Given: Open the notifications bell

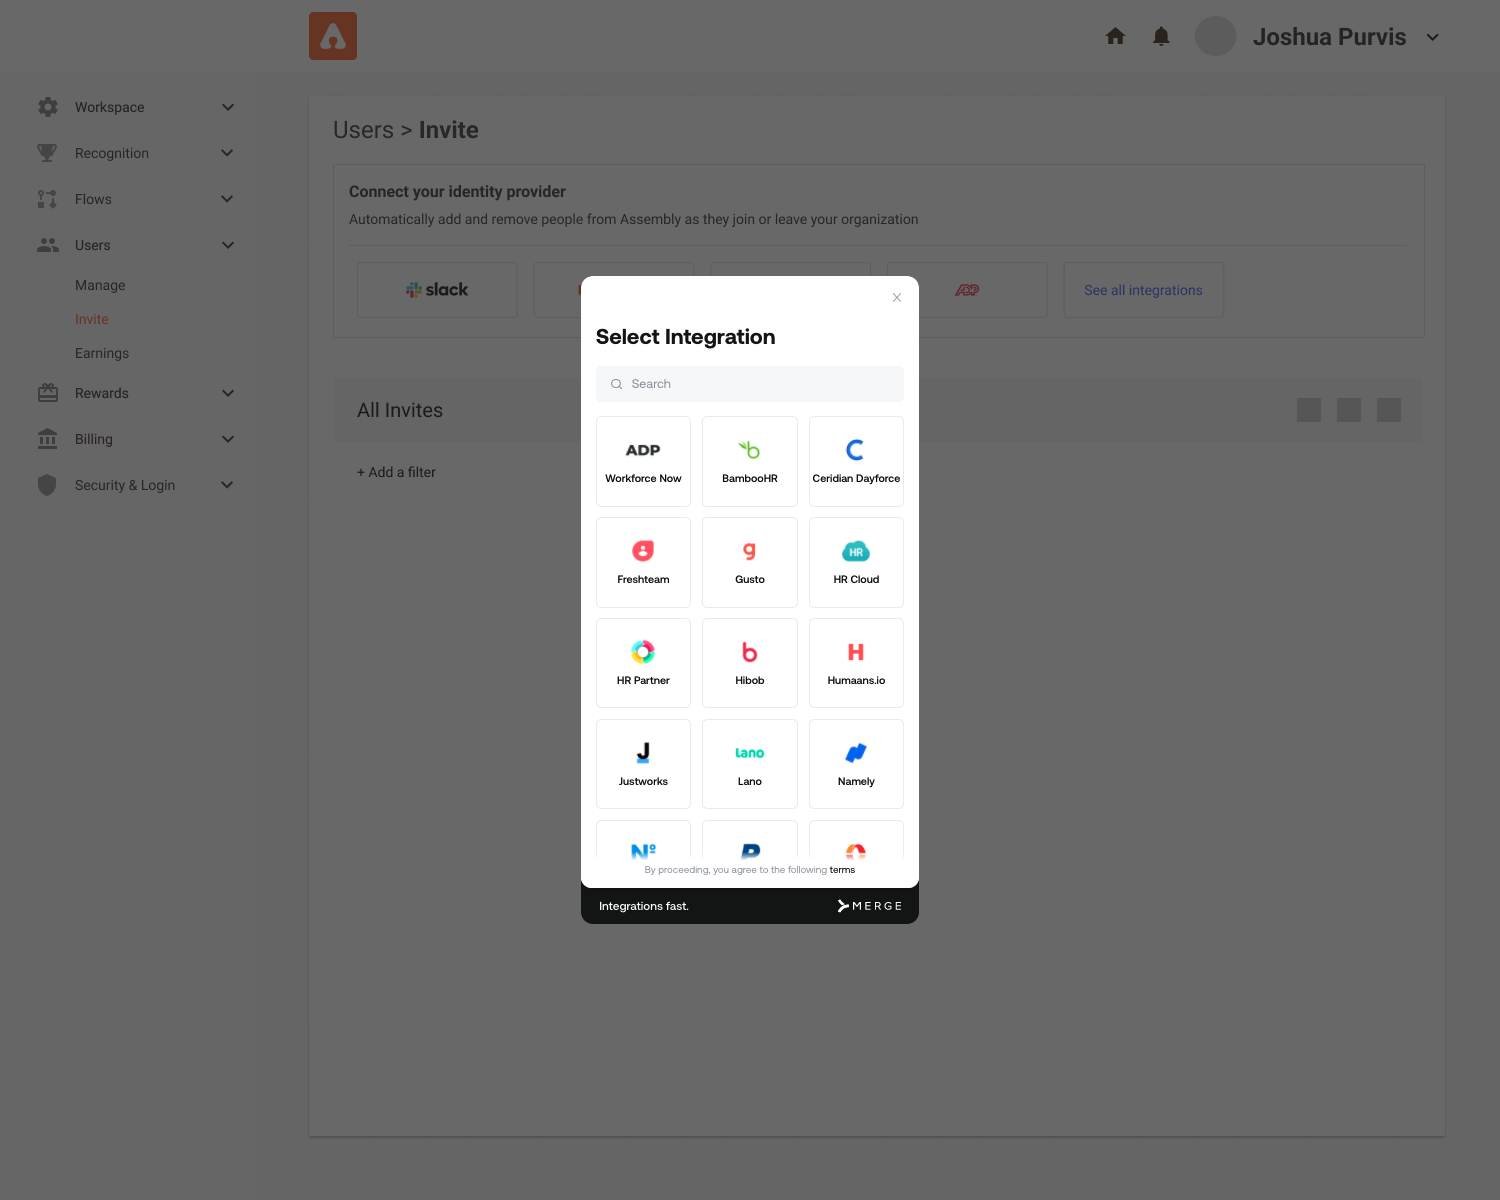Looking at the screenshot, I should coord(1161,36).
